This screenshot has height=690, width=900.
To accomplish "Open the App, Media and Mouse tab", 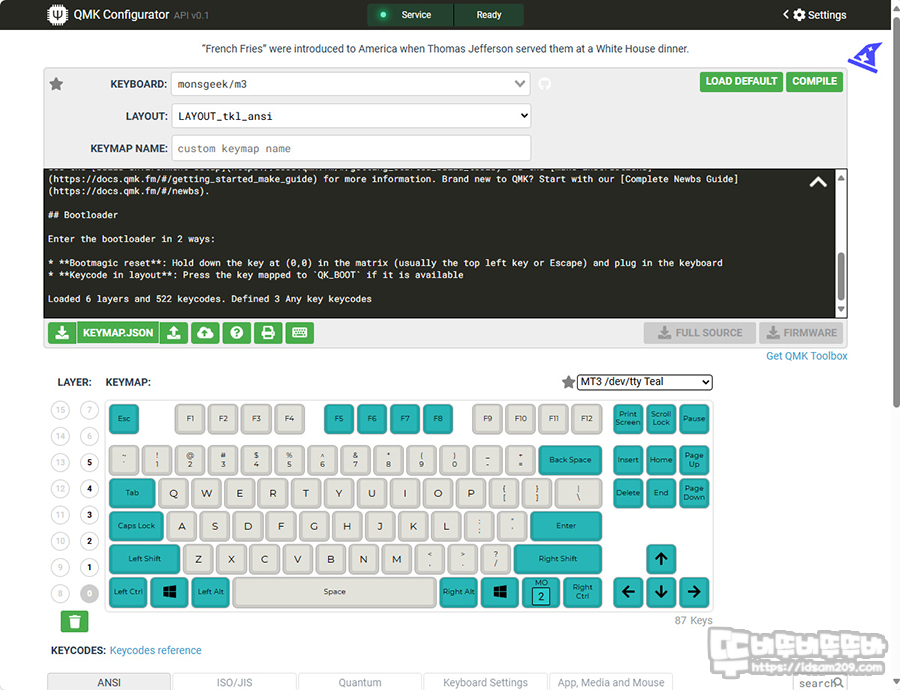I will click(x=611, y=682).
